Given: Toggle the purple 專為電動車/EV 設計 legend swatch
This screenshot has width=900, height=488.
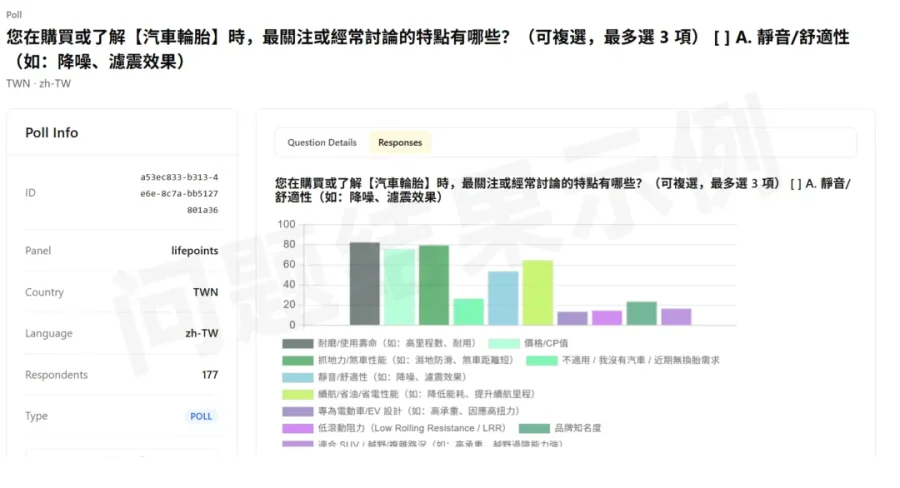Looking at the screenshot, I should (x=297, y=411).
